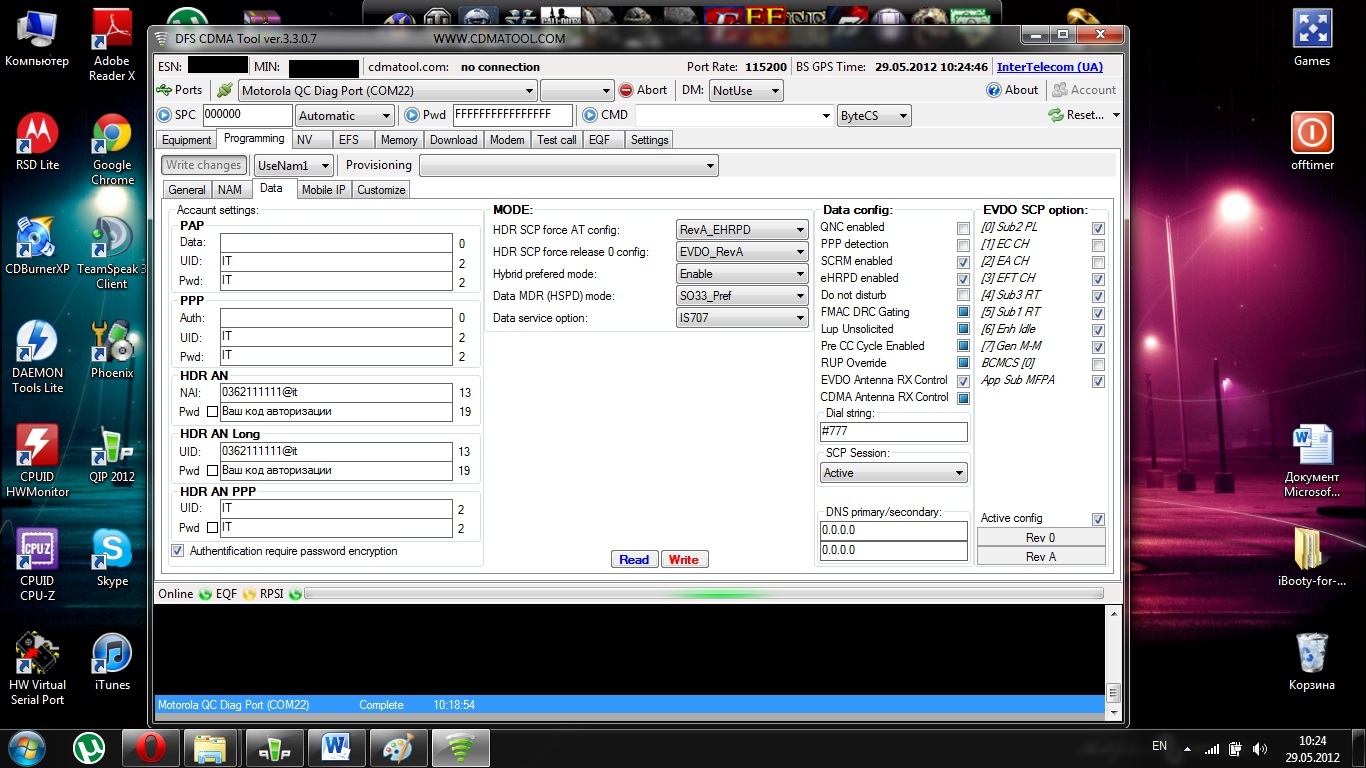1366x768 pixels.
Task: Open the Automatic SPC mode dropdown
Action: [x=345, y=116]
